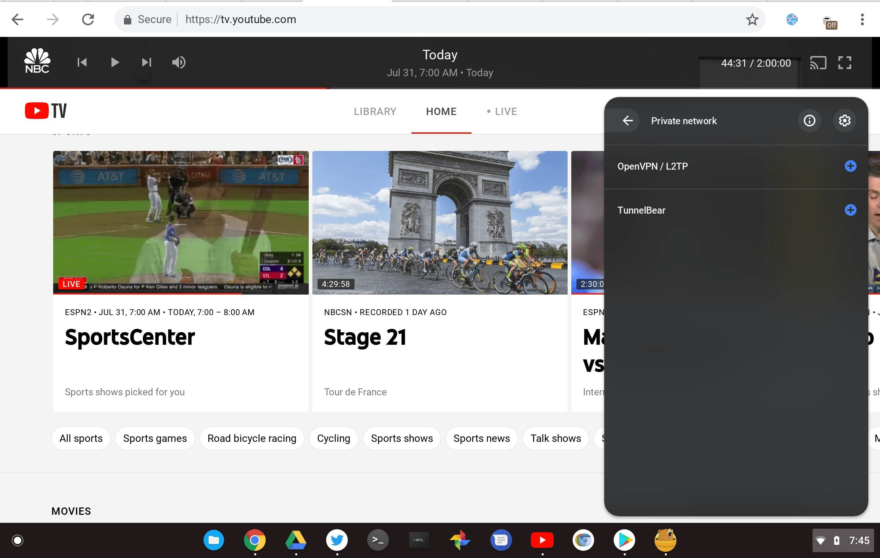Select the Talk shows chip
The image size is (880, 558).
556,438
